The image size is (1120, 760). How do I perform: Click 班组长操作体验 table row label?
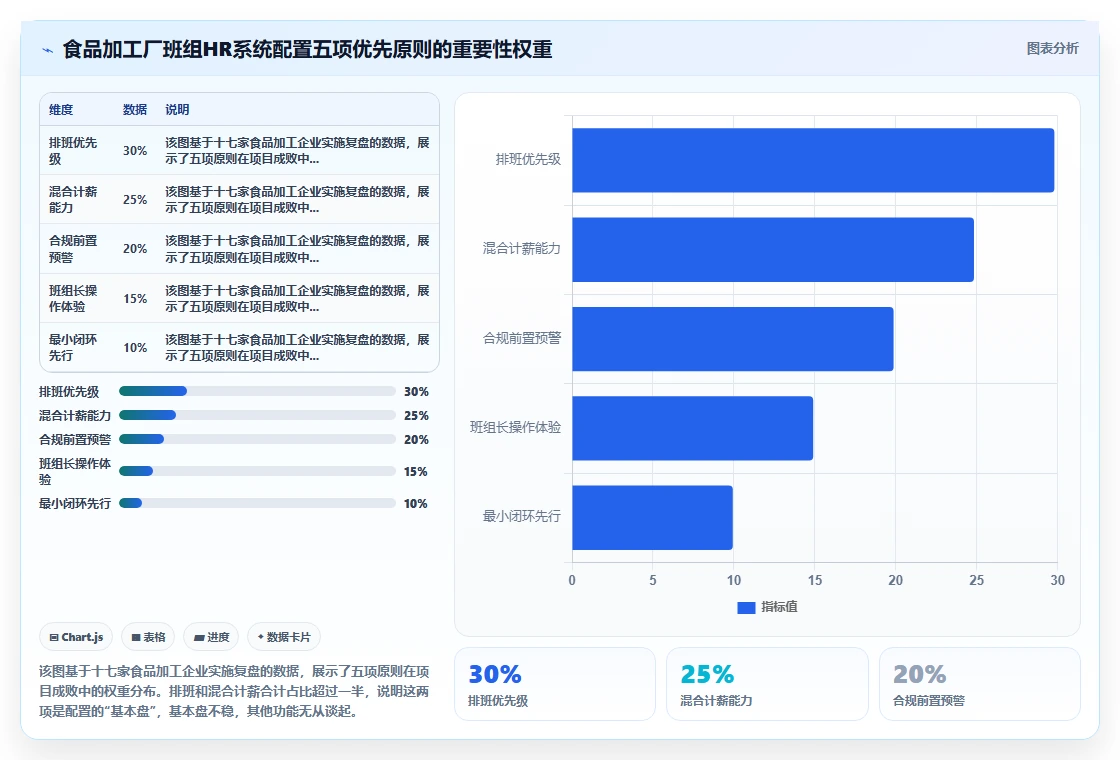pyautogui.click(x=73, y=299)
